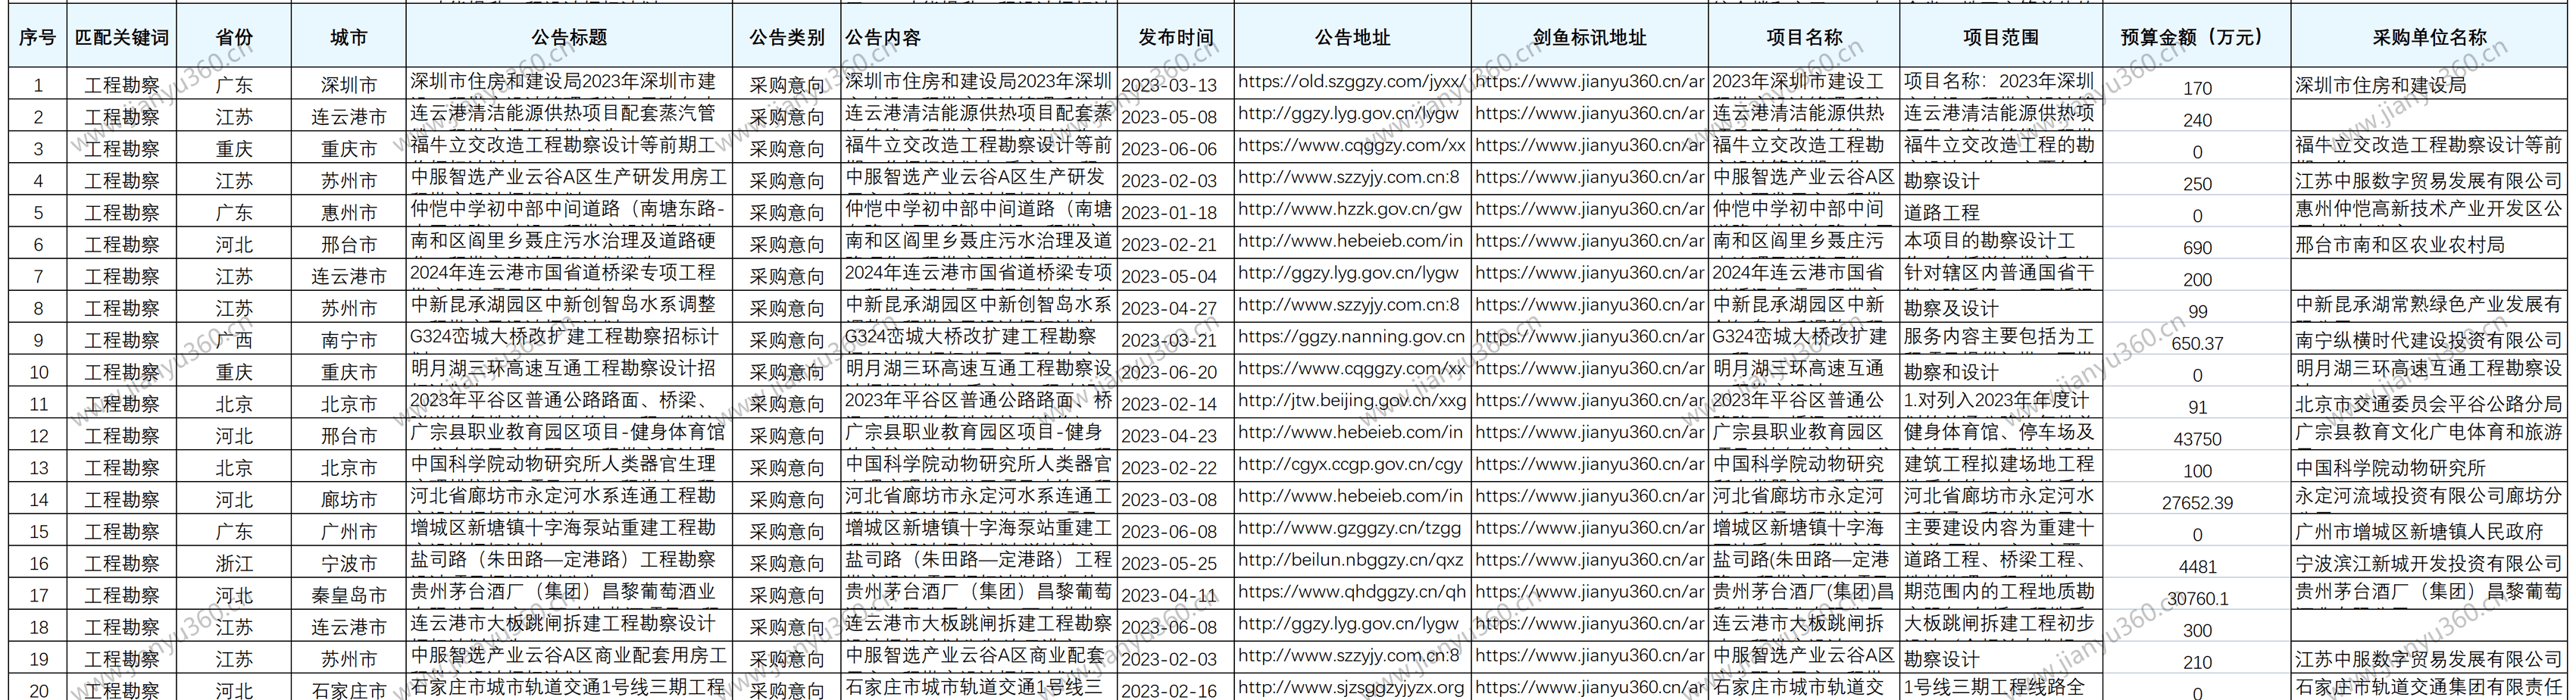Select the 公告地址 header cell
The height and width of the screenshot is (700, 2576).
pyautogui.click(x=1352, y=38)
